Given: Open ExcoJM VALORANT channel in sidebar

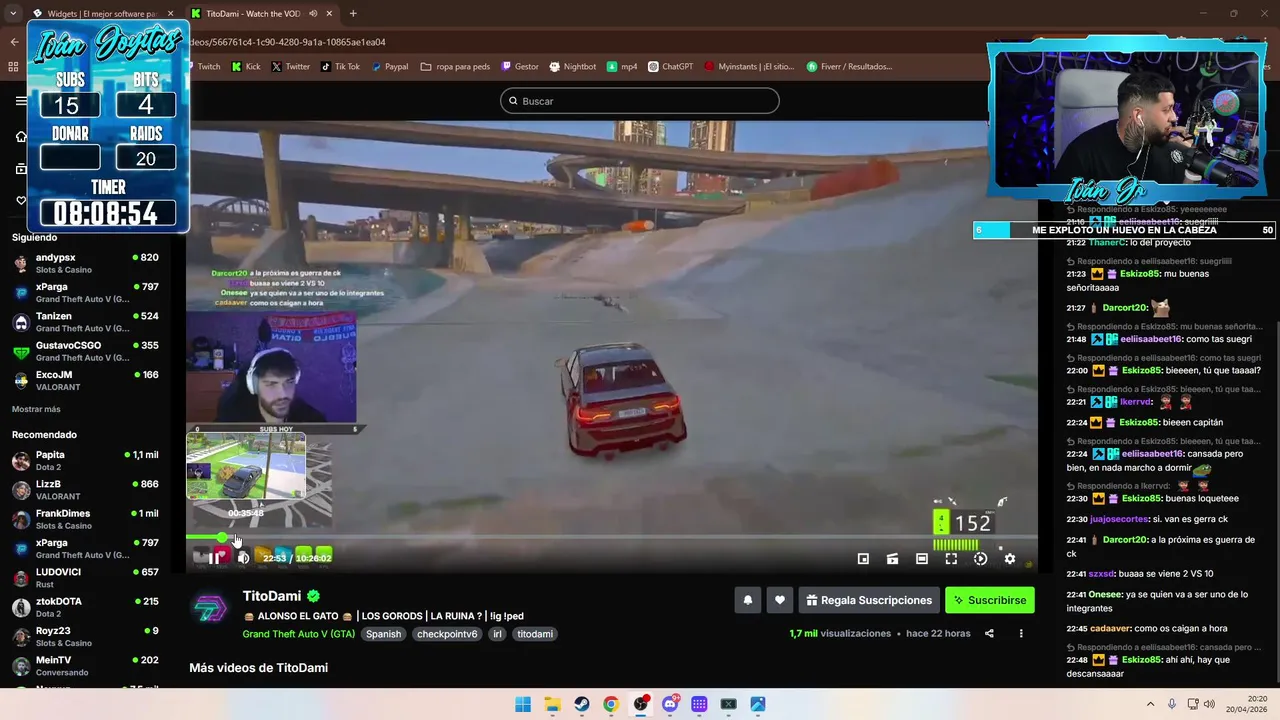Looking at the screenshot, I should point(85,380).
